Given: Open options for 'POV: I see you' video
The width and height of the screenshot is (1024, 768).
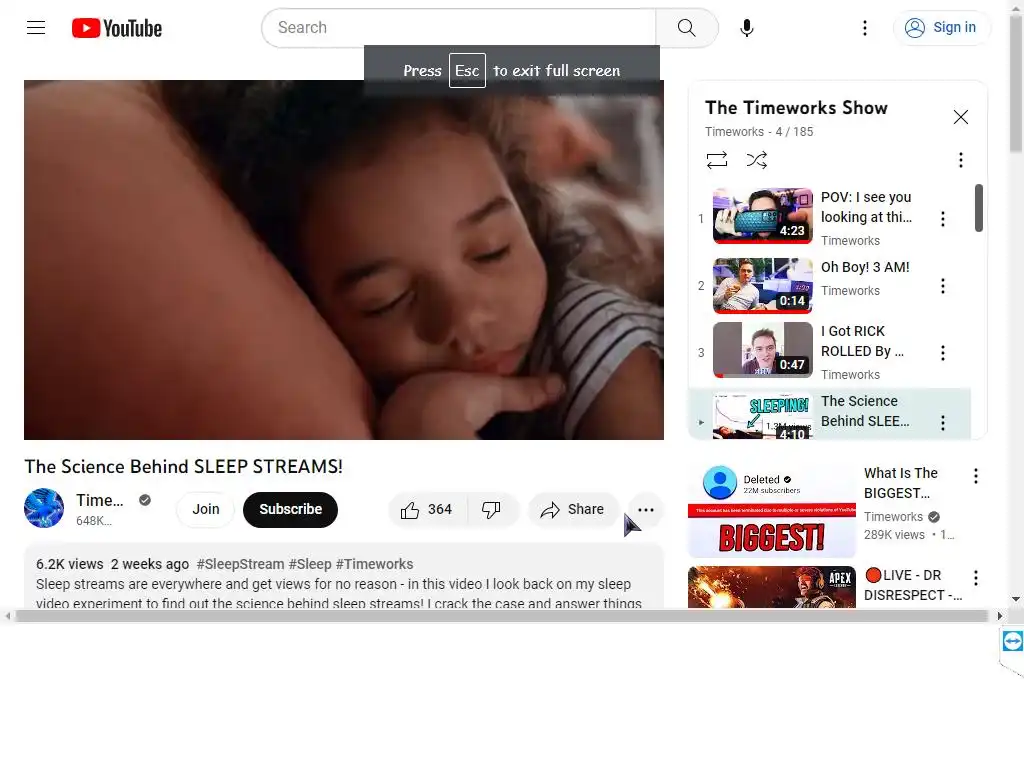Looking at the screenshot, I should (x=942, y=219).
